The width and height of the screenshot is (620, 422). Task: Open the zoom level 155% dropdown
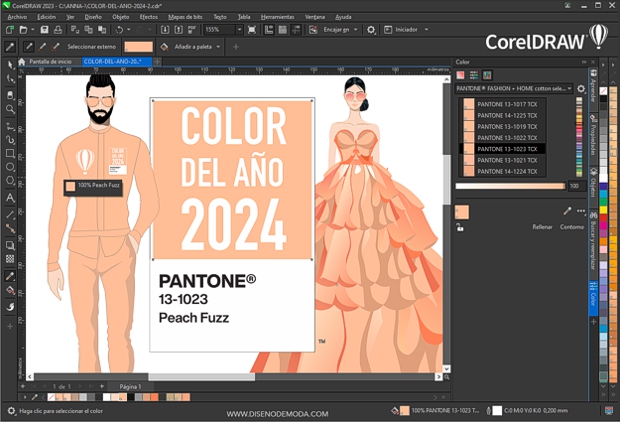(239, 30)
